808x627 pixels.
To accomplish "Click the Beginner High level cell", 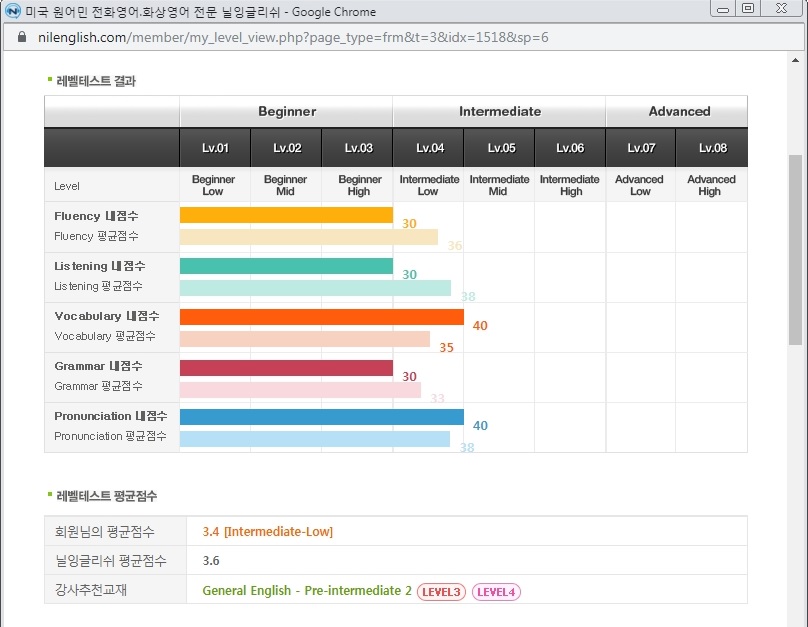I will tap(359, 185).
